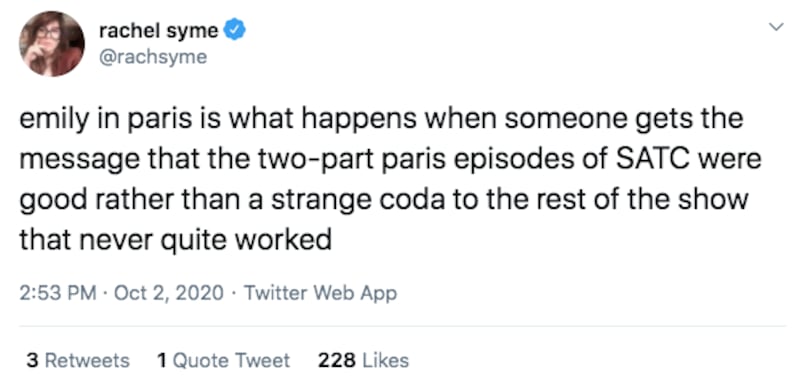Open the 1 Quote Tweet list
The height and width of the screenshot is (389, 800).
pyautogui.click(x=223, y=360)
